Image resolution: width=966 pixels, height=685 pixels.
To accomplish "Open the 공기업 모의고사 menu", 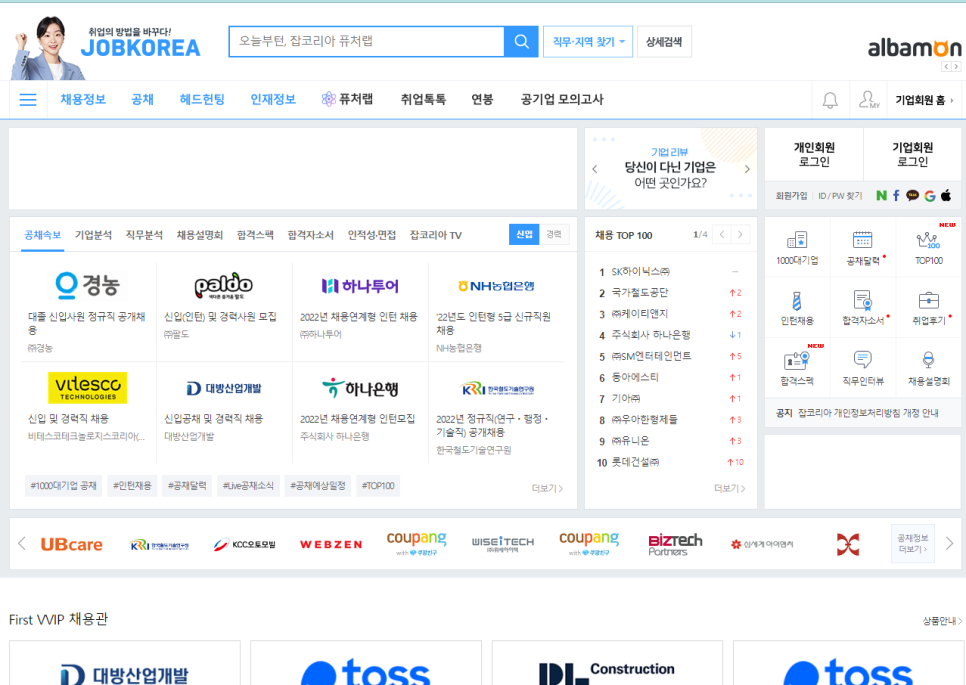I will tap(562, 99).
